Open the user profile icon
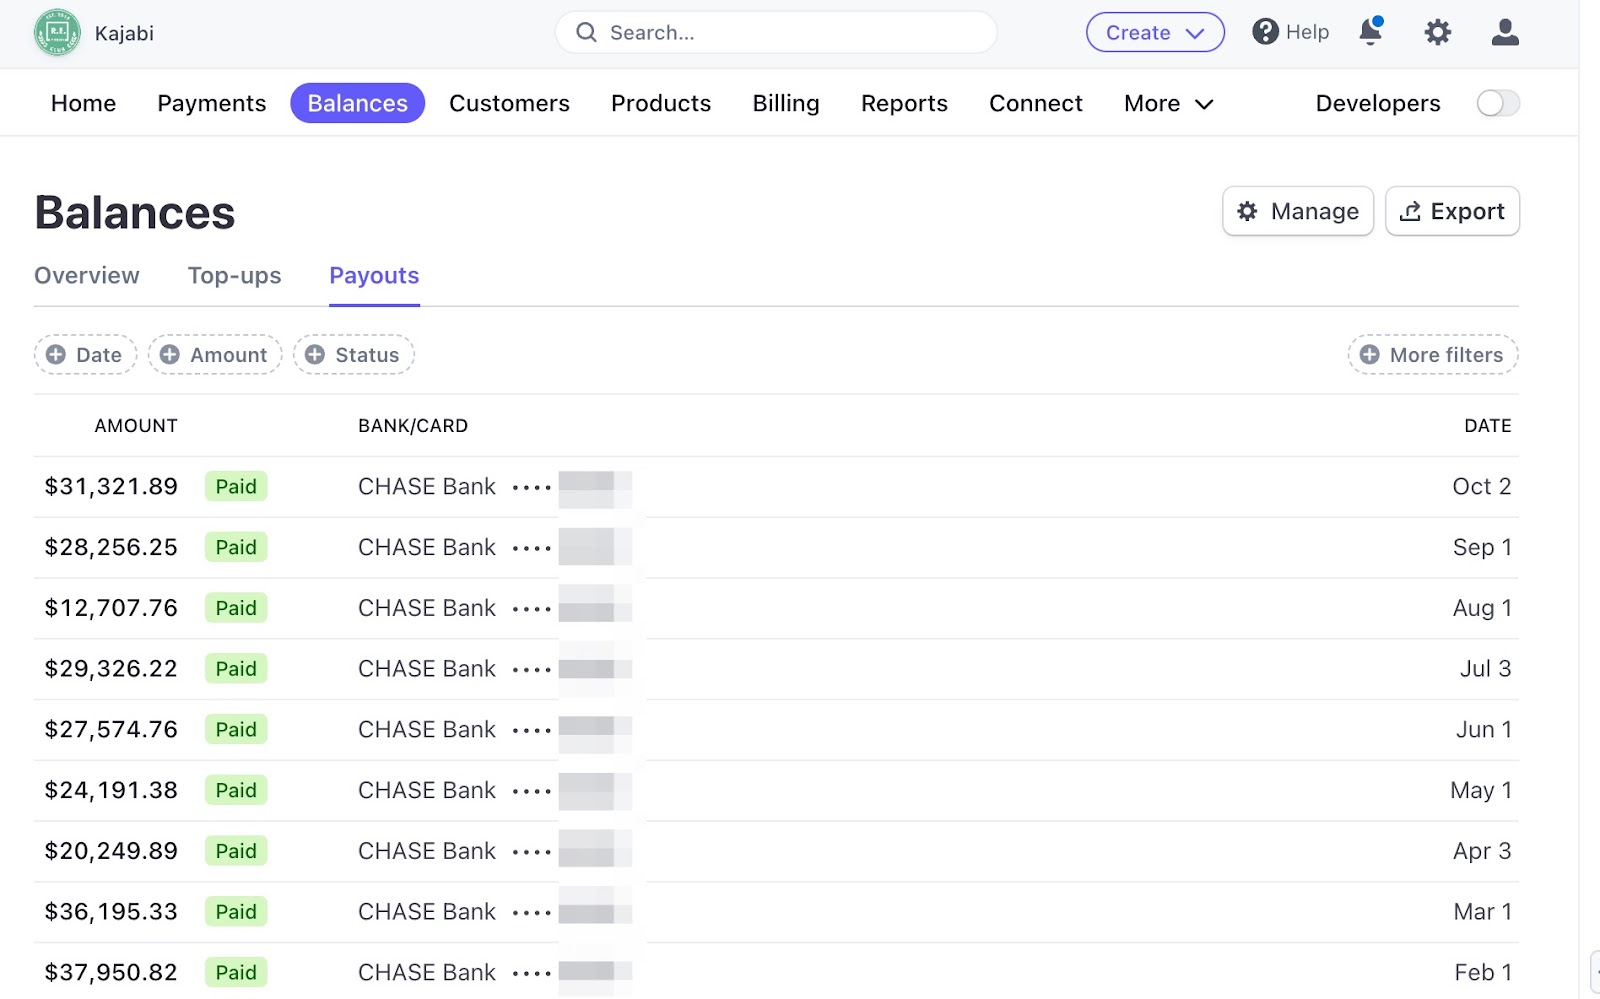 click(1504, 33)
